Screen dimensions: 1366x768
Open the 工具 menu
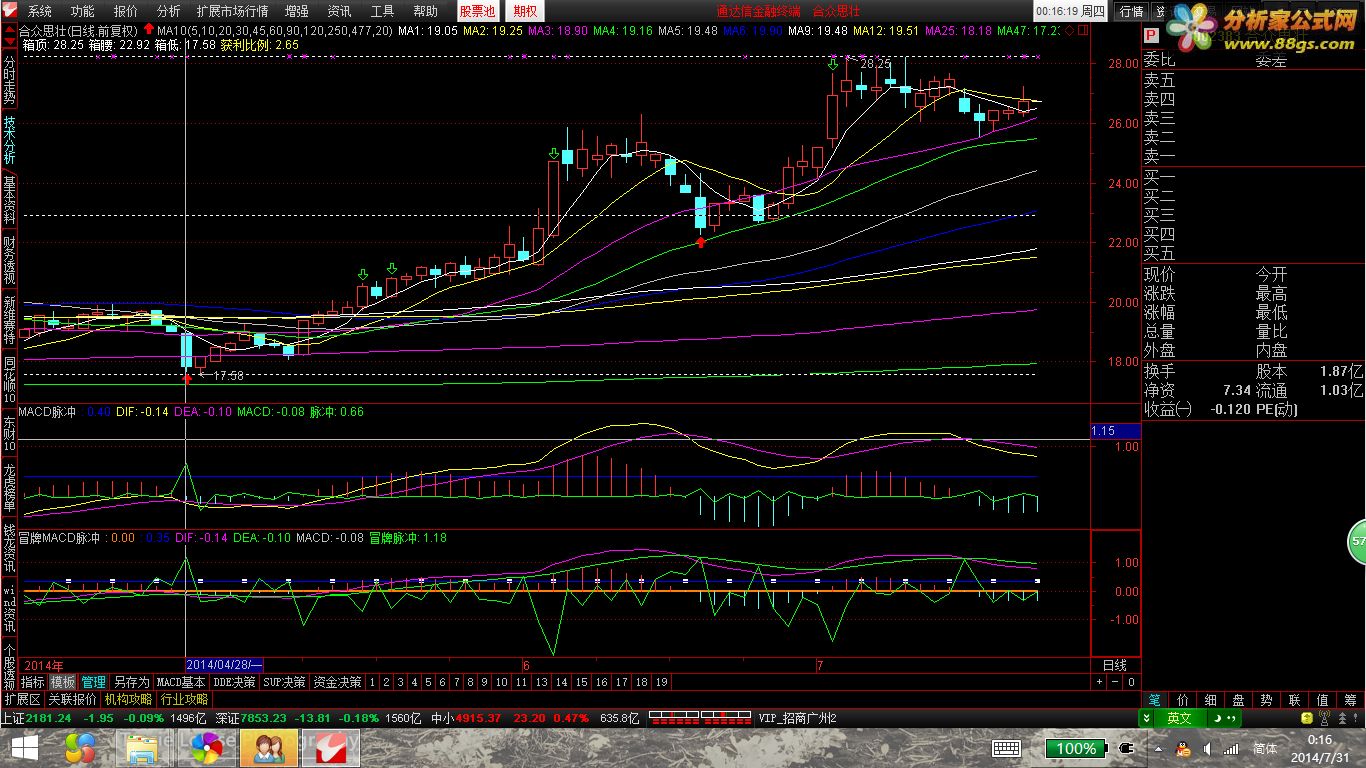pos(382,11)
